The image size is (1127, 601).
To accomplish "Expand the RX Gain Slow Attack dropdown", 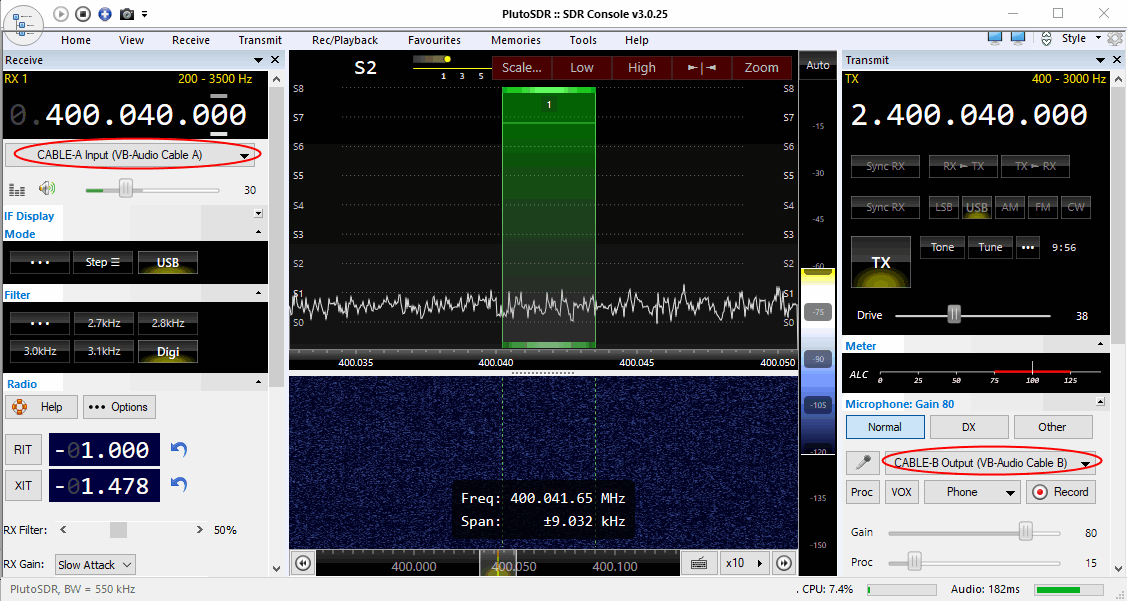I will pyautogui.click(x=95, y=565).
